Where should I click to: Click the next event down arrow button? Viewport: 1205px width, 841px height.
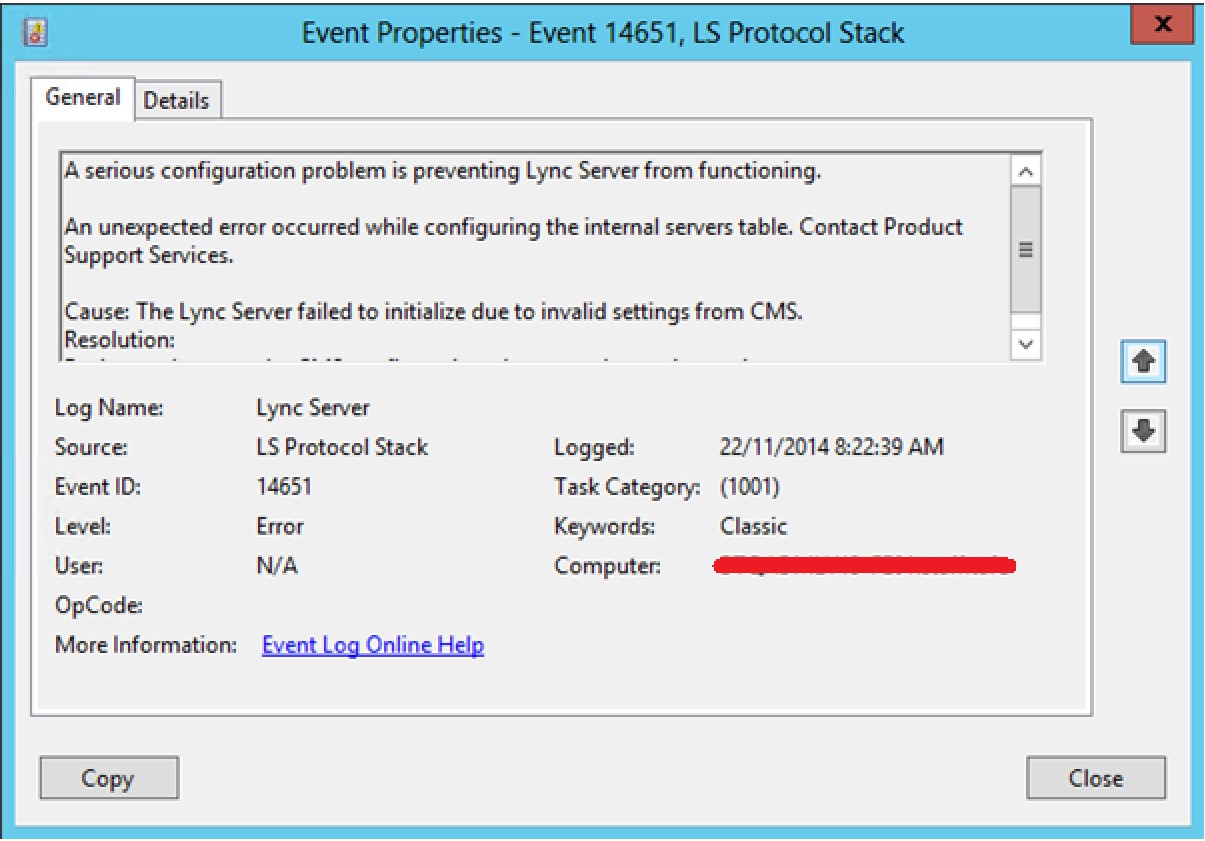coord(1143,430)
